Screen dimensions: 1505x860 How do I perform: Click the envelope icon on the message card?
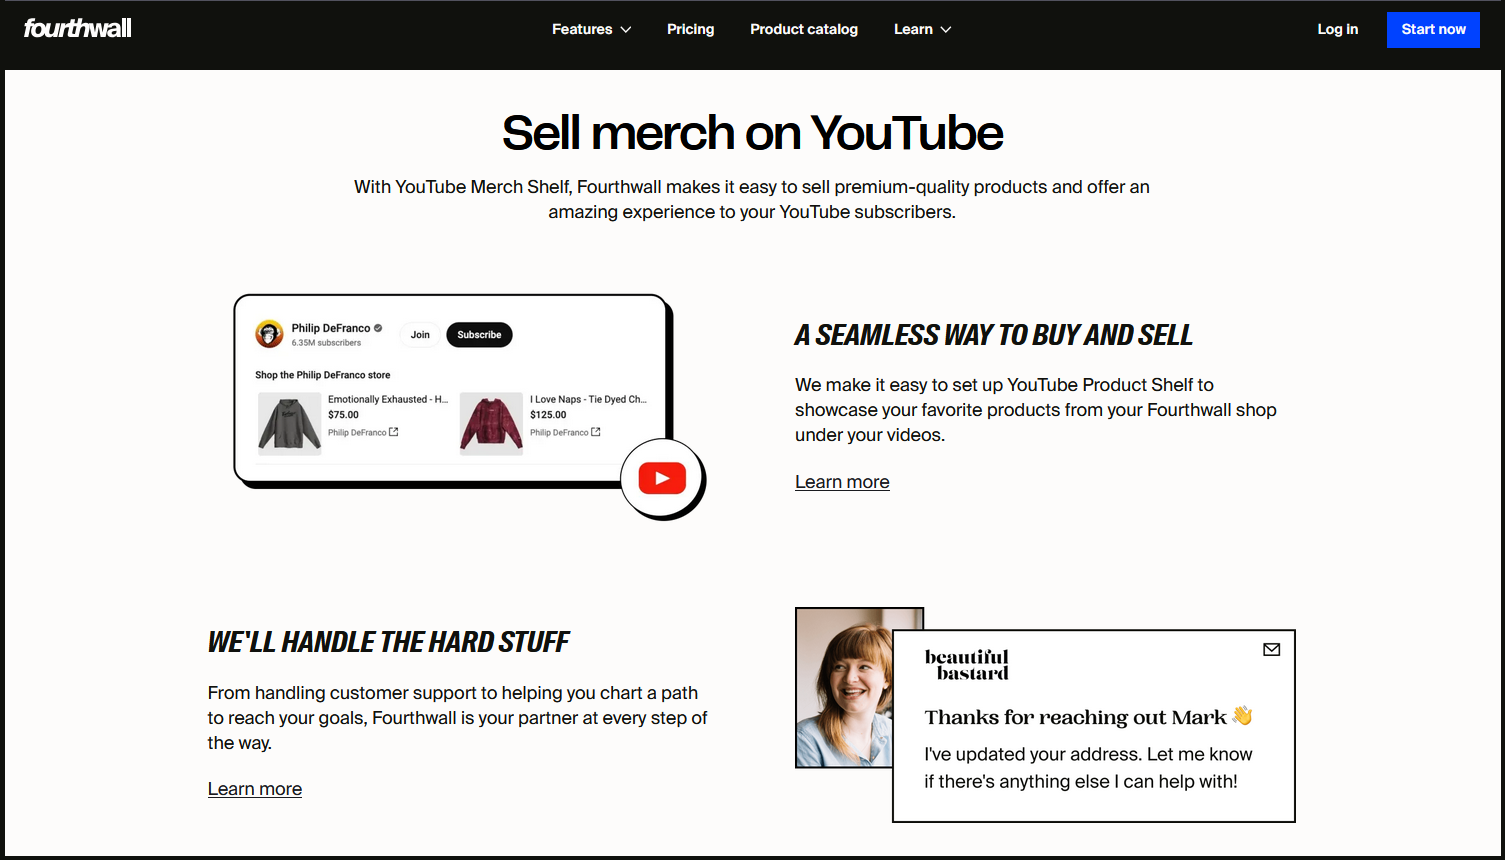tap(1271, 649)
